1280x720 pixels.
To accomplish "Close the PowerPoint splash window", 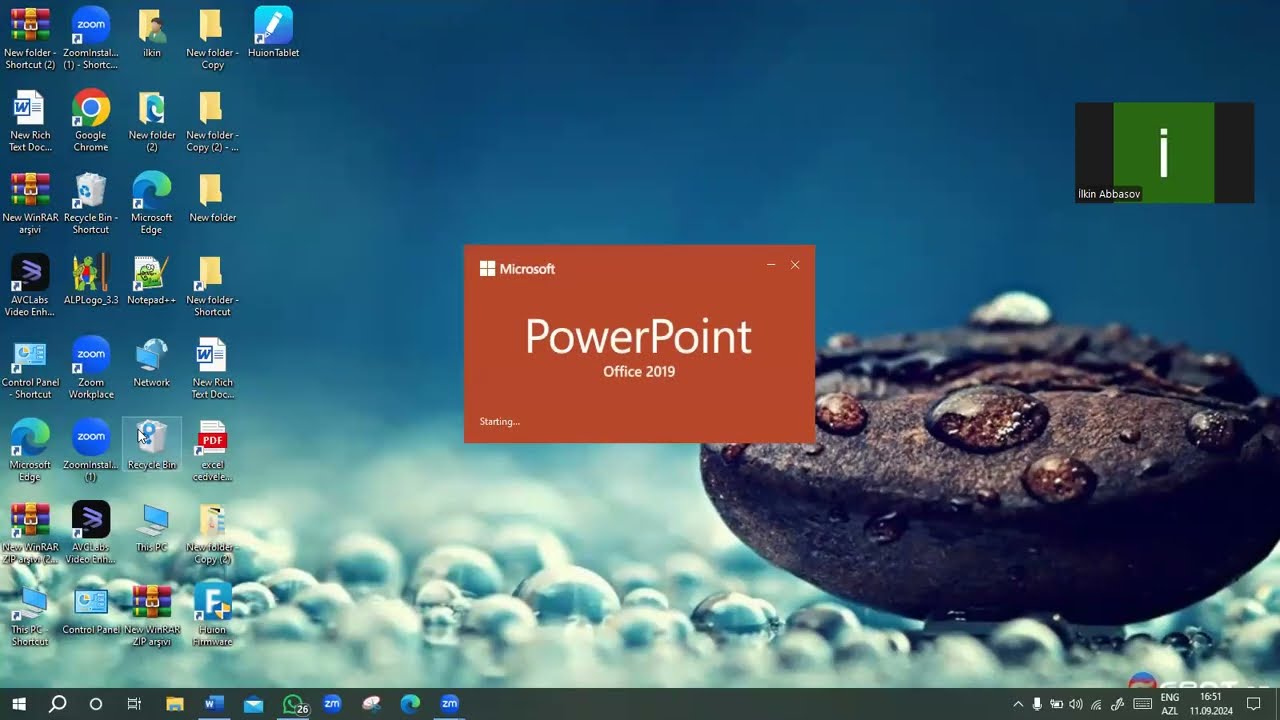I will (795, 265).
